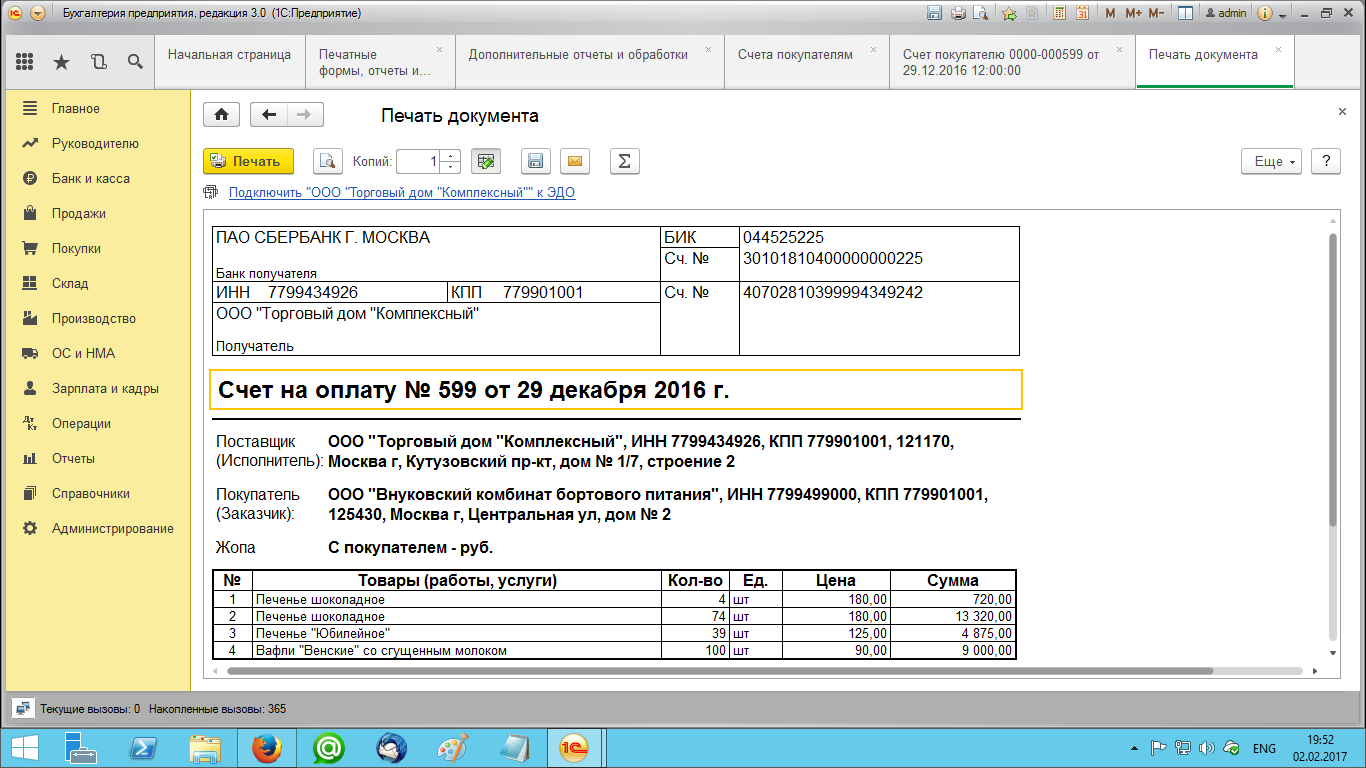Open the calendar icon in title bar

pos(1082,14)
